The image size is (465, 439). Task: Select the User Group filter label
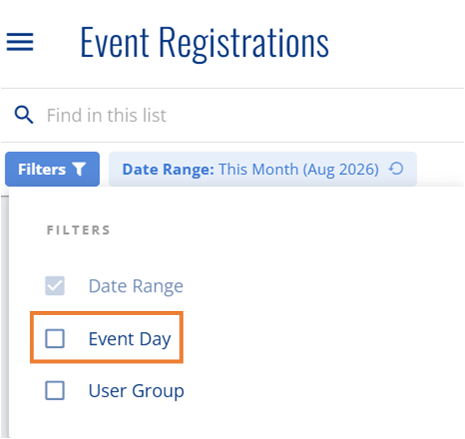click(x=136, y=391)
